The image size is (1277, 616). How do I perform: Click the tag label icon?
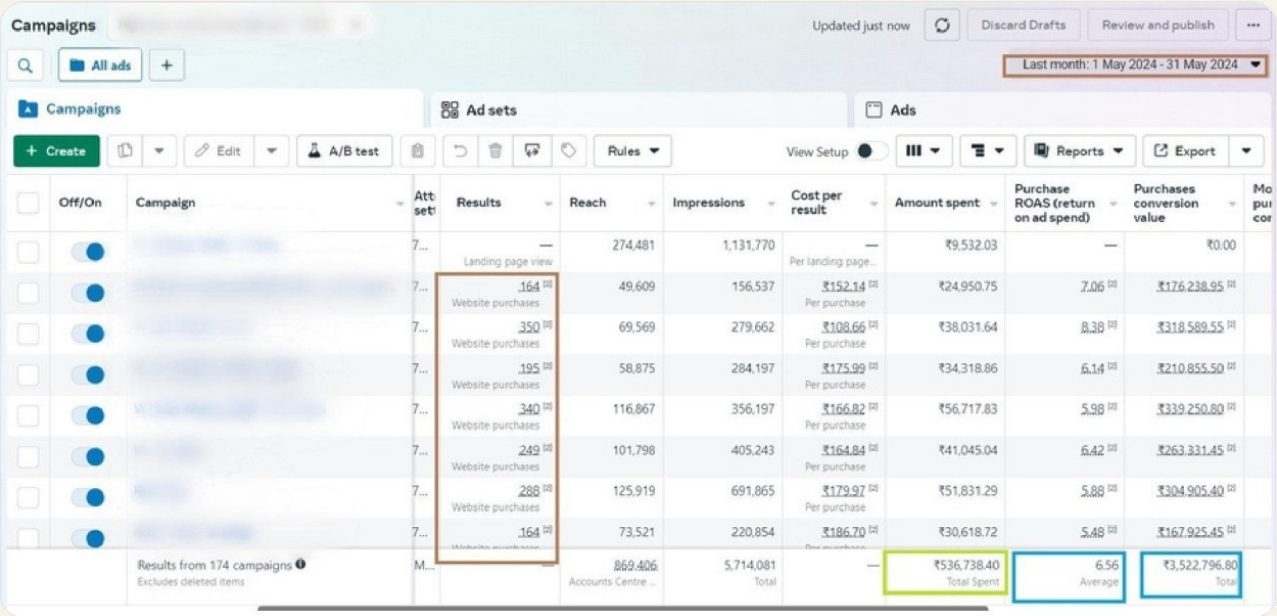pos(568,151)
